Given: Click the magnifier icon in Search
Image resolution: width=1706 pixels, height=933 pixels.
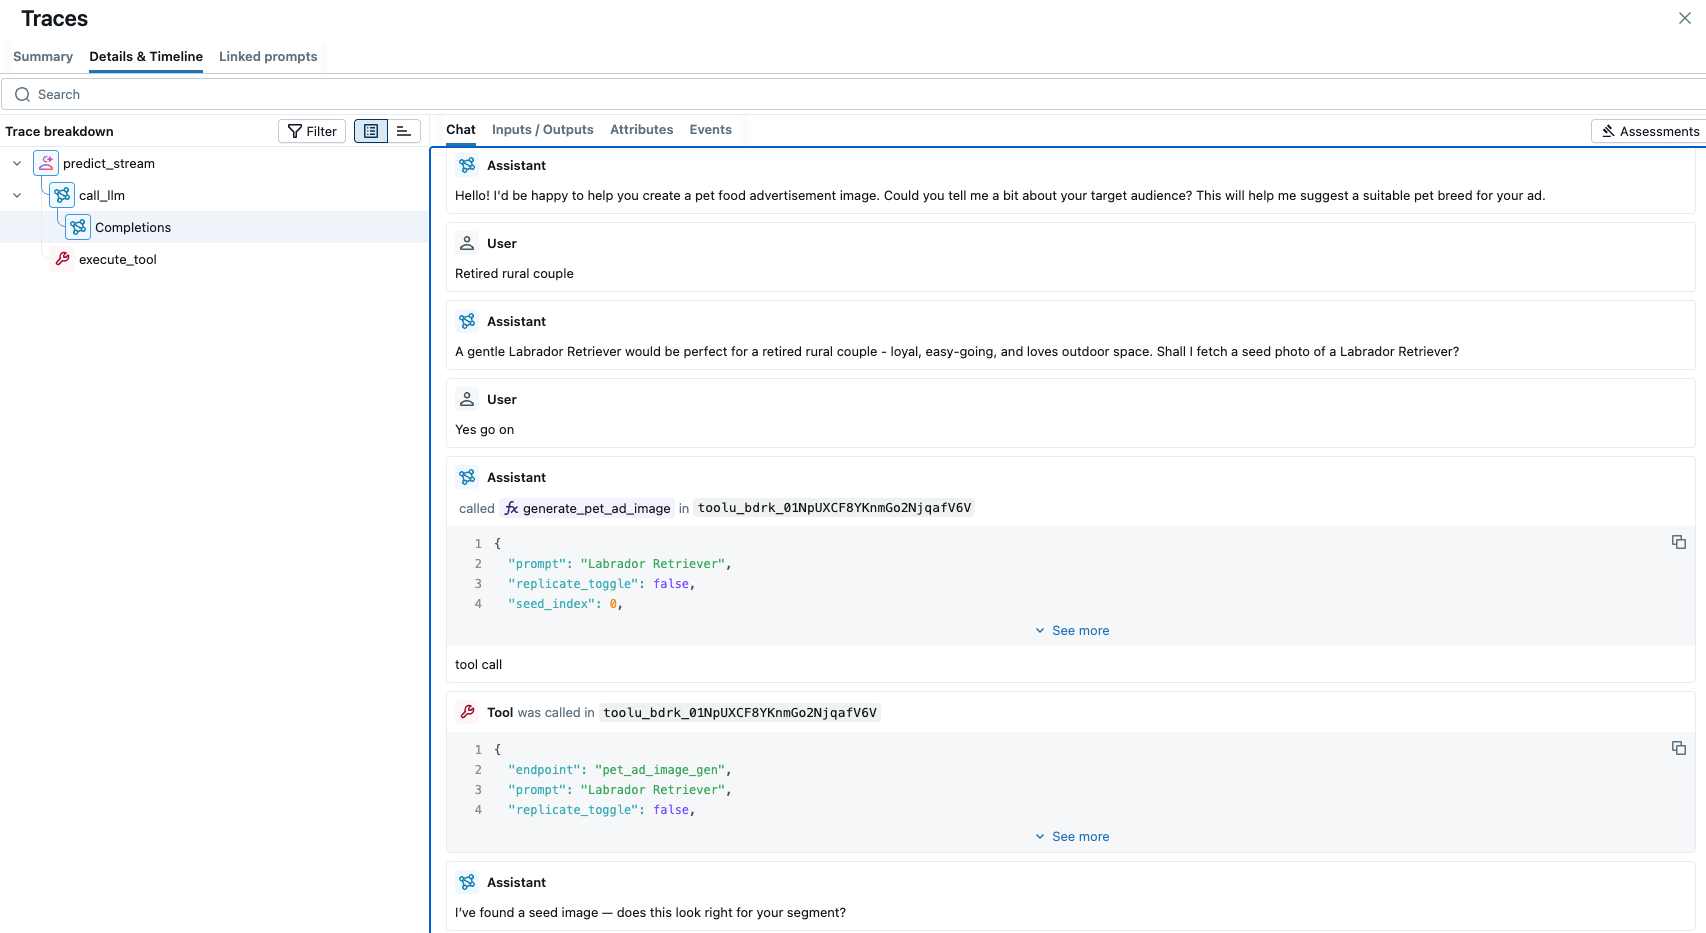Looking at the screenshot, I should [22, 95].
